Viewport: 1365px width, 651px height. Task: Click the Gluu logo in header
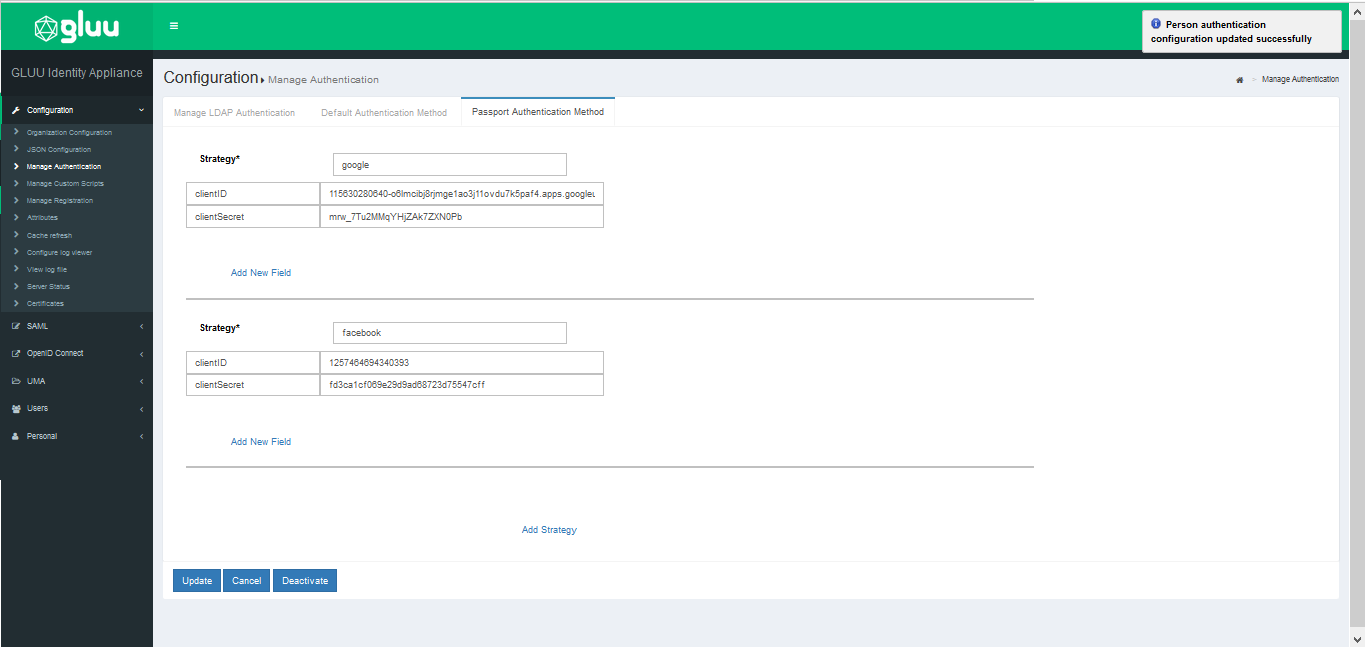click(77, 27)
